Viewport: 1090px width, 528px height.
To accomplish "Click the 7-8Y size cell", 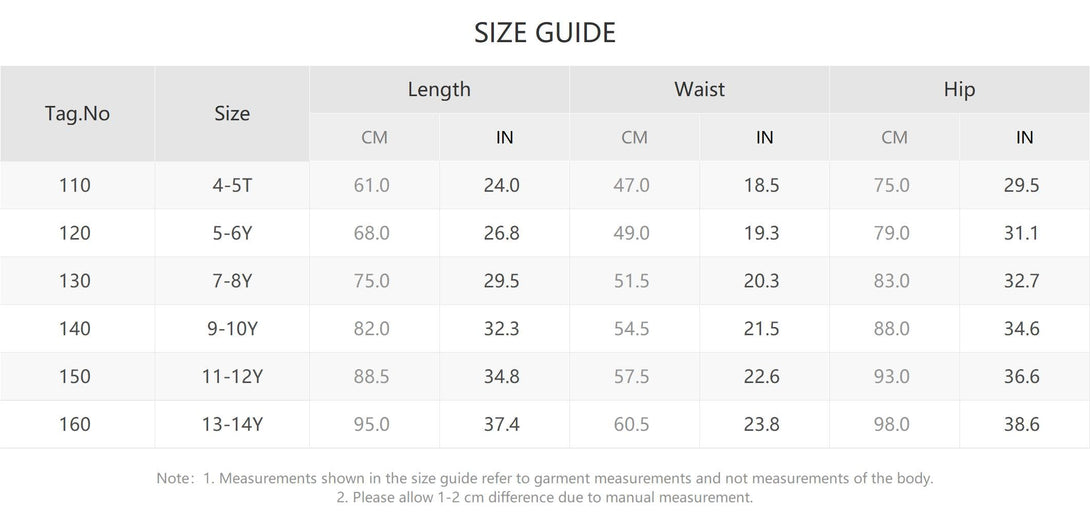I will 232,281.
